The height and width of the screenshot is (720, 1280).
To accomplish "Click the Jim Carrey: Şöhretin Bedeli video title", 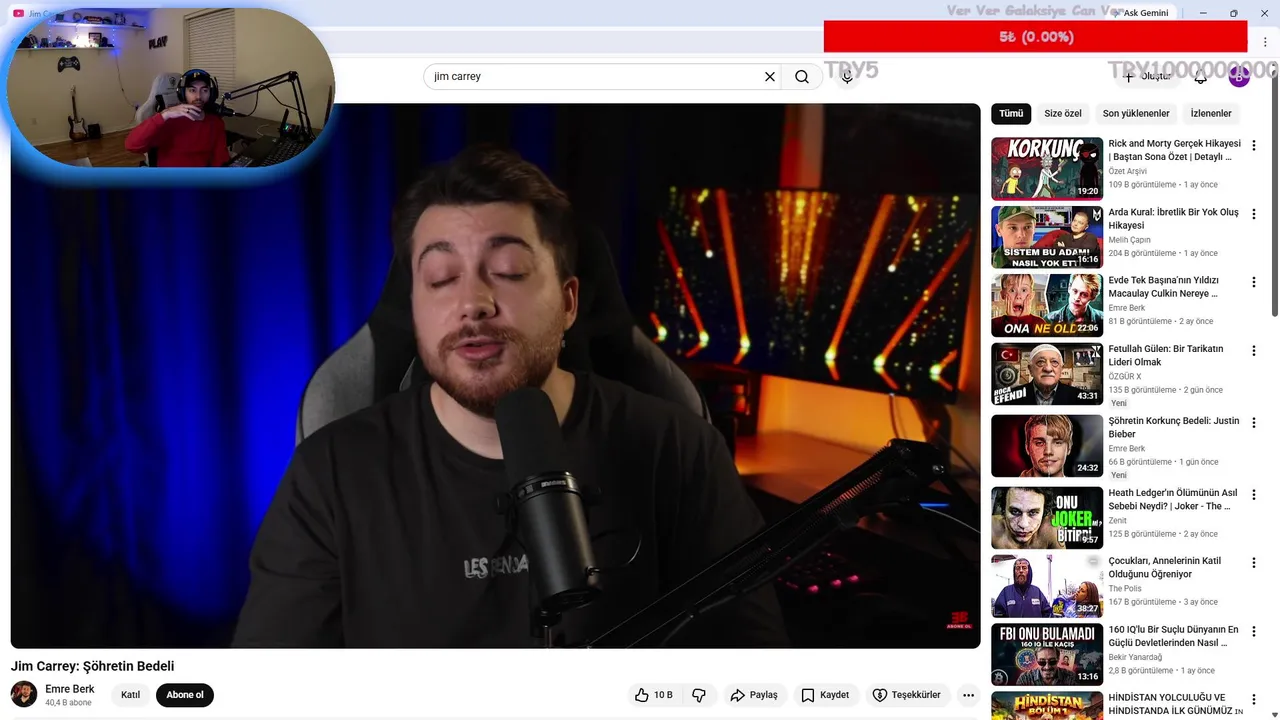I will coord(92,666).
